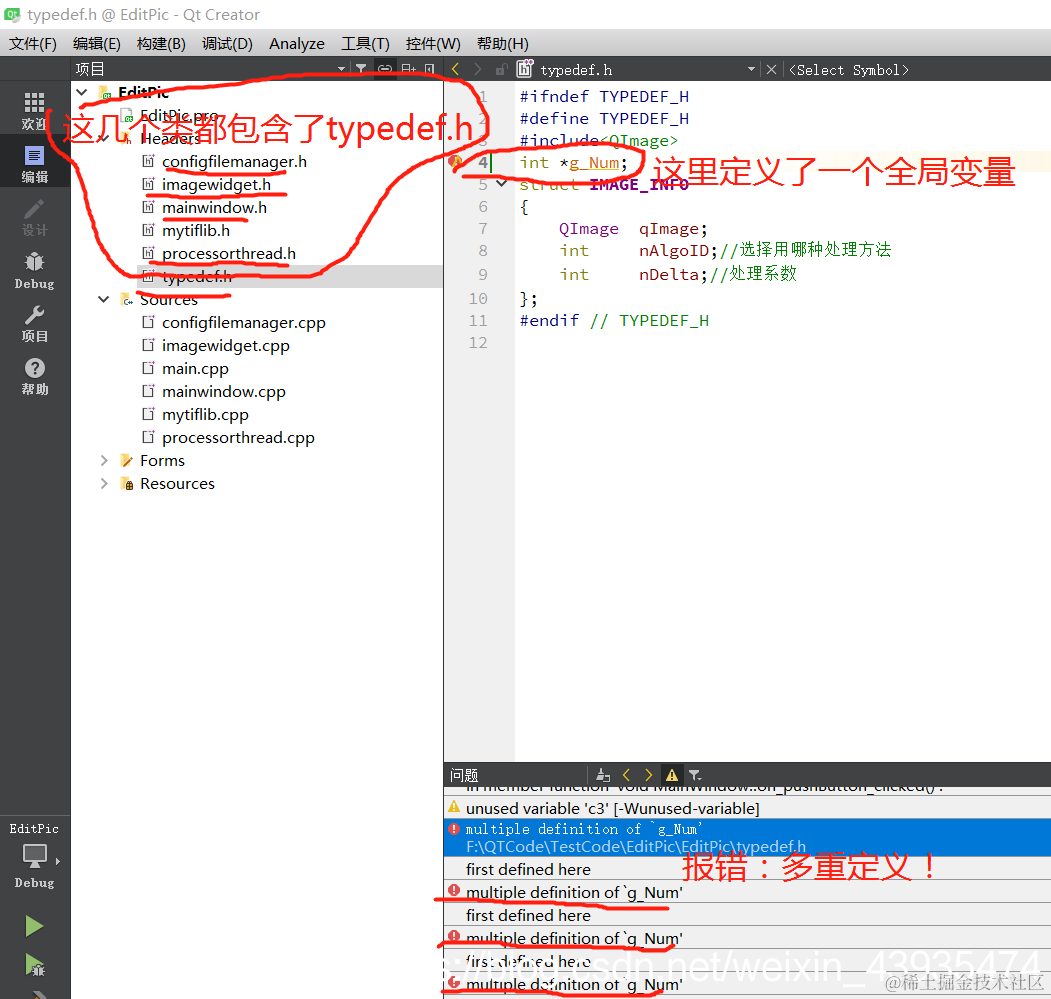Open the 控件(W) menu

tap(433, 44)
